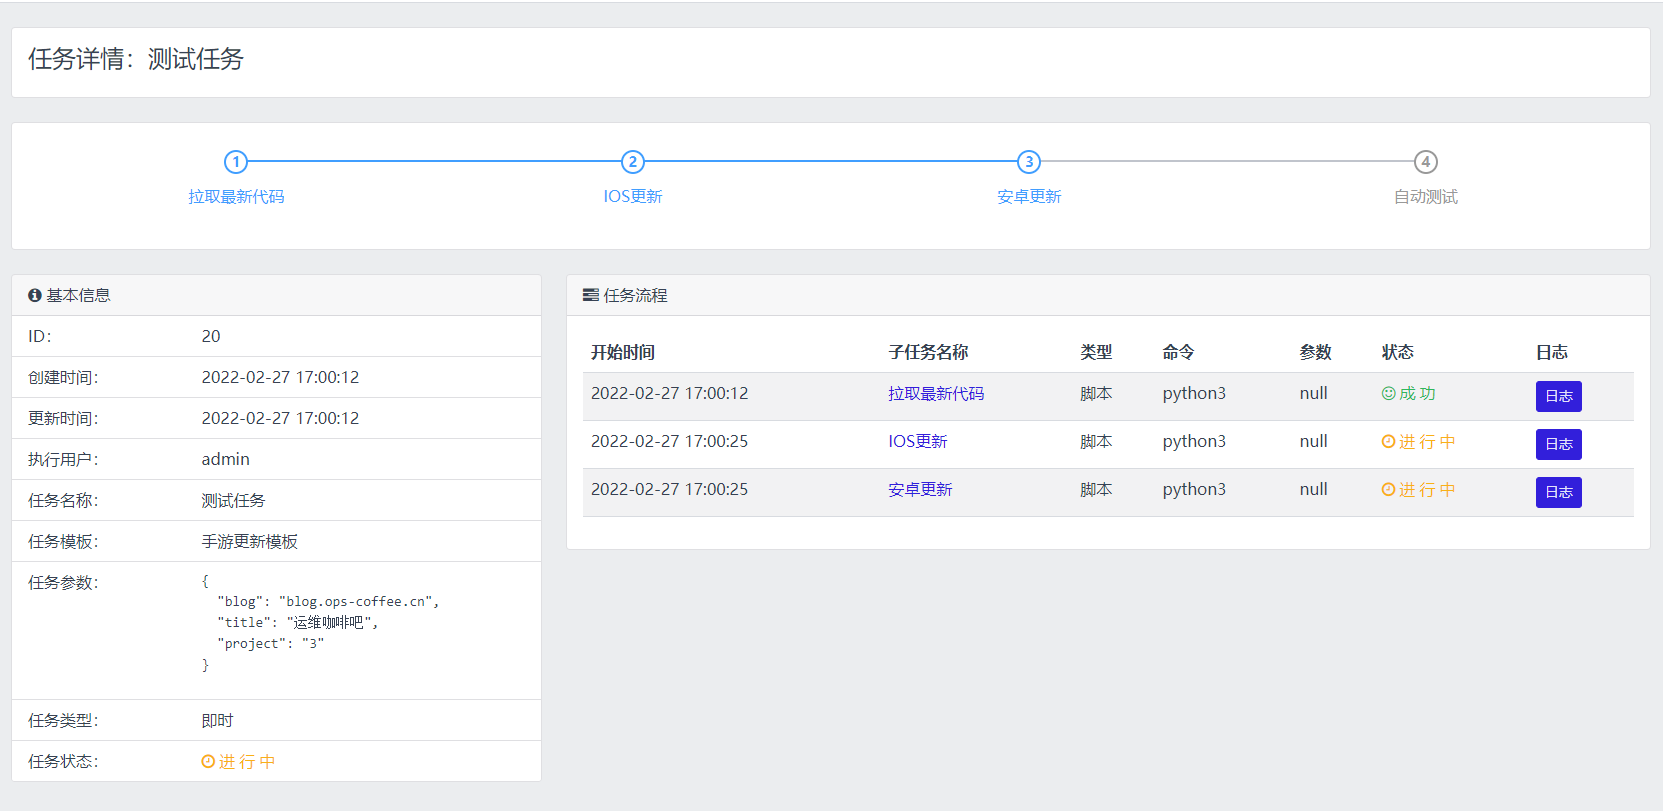Click the smiley success icon for 拉取最新代码

(1388, 394)
